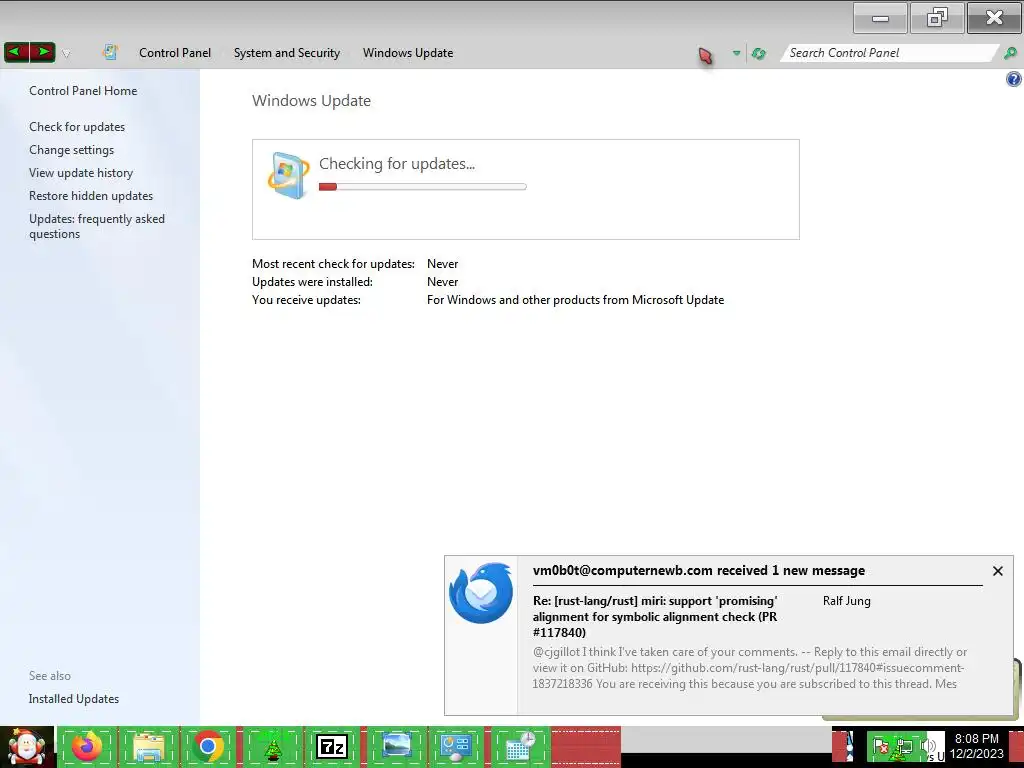Navigate to System and Security breadcrumb
This screenshot has height=768, width=1024.
pyautogui.click(x=287, y=53)
